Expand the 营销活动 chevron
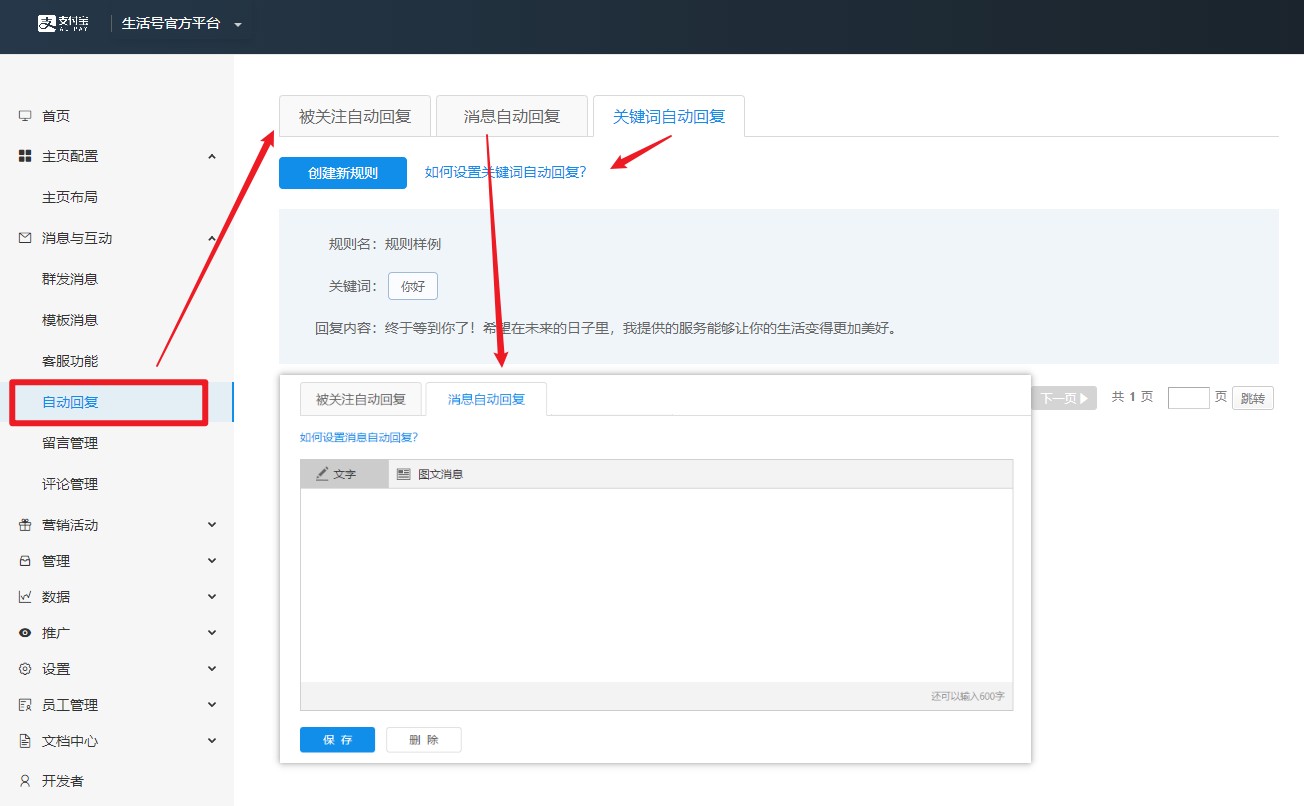 [211, 525]
